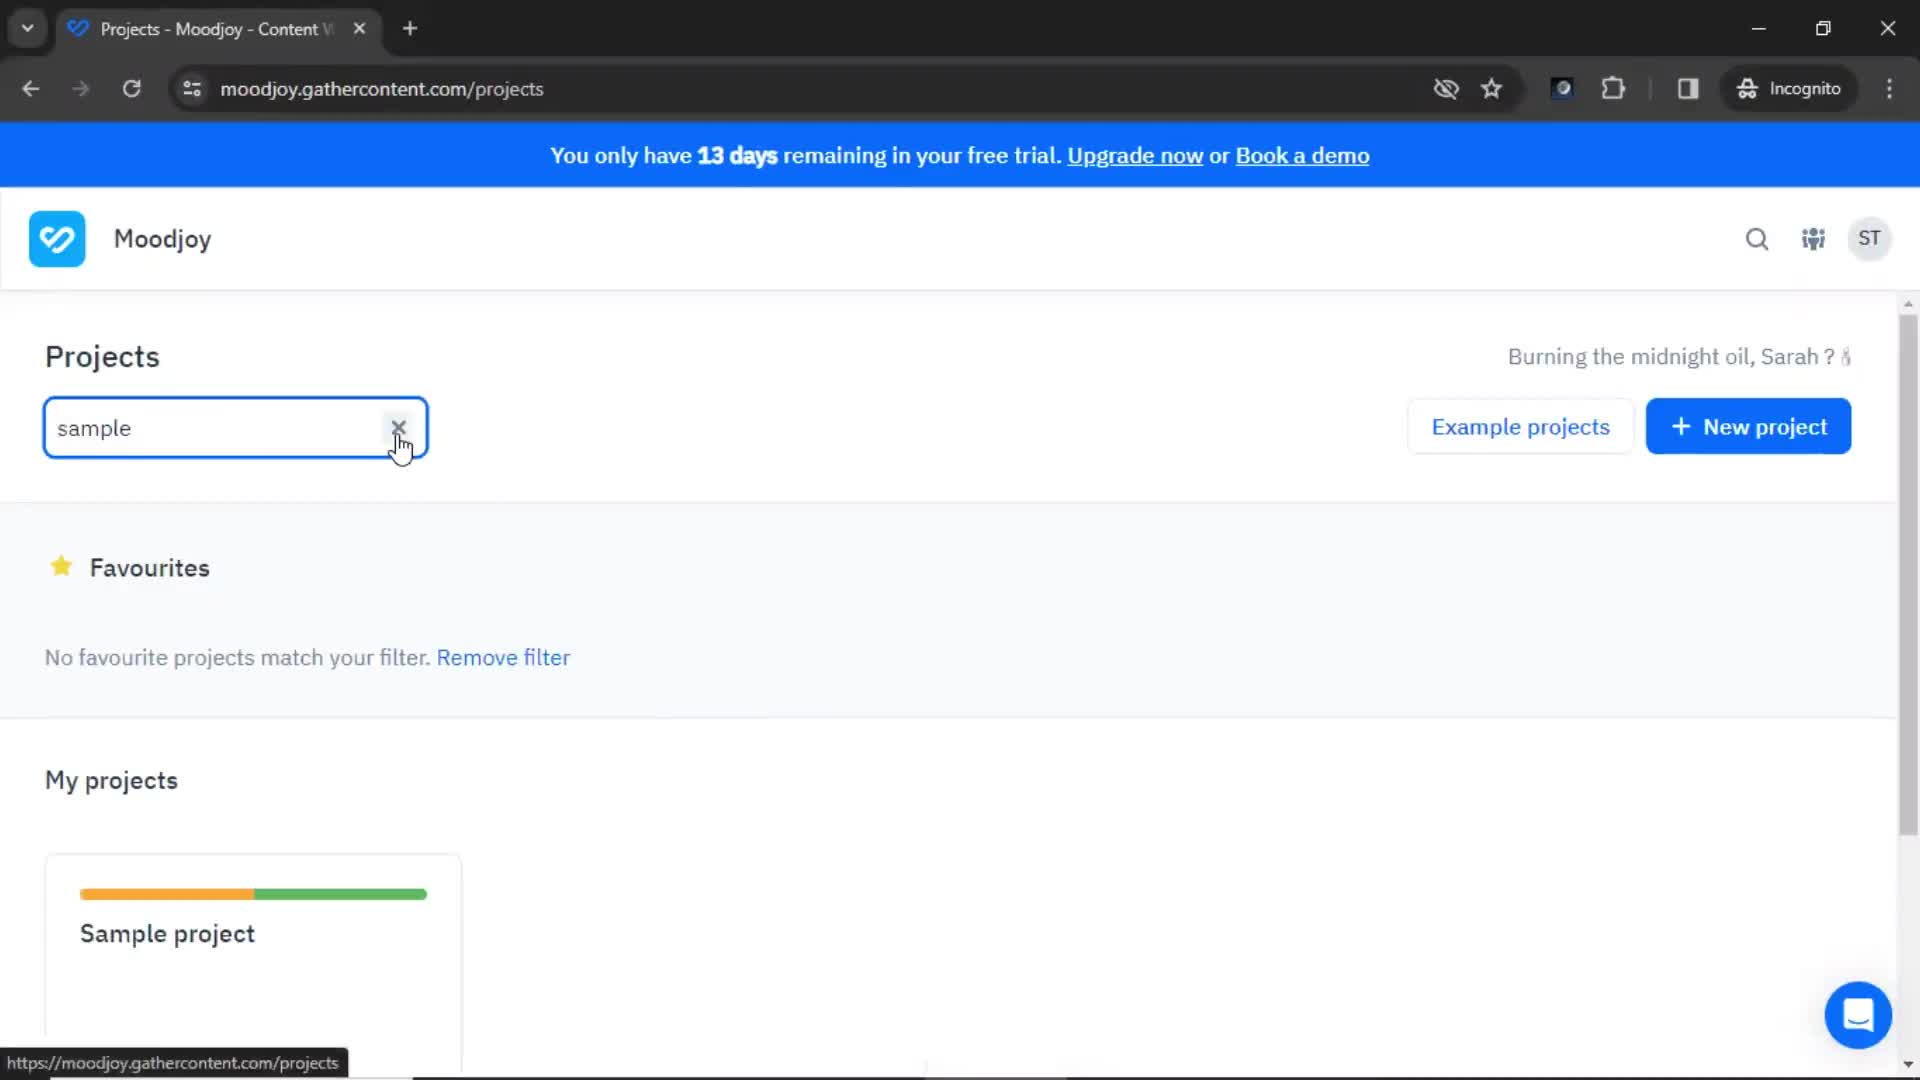
Task: Open the Chrome three-dot menu
Action: [x=1889, y=89]
